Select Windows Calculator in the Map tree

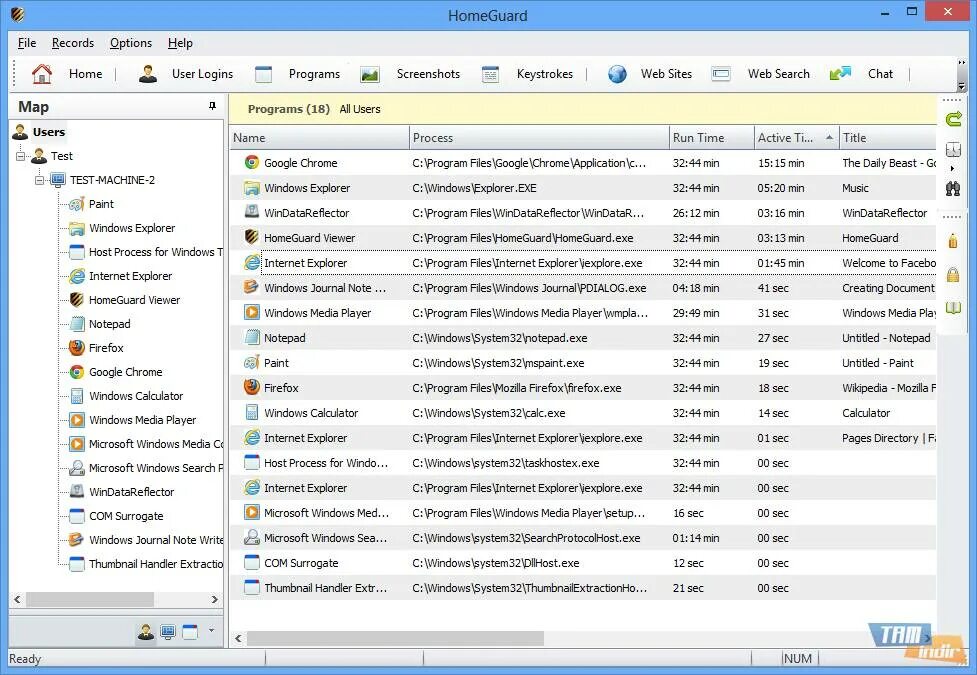[x=126, y=396]
